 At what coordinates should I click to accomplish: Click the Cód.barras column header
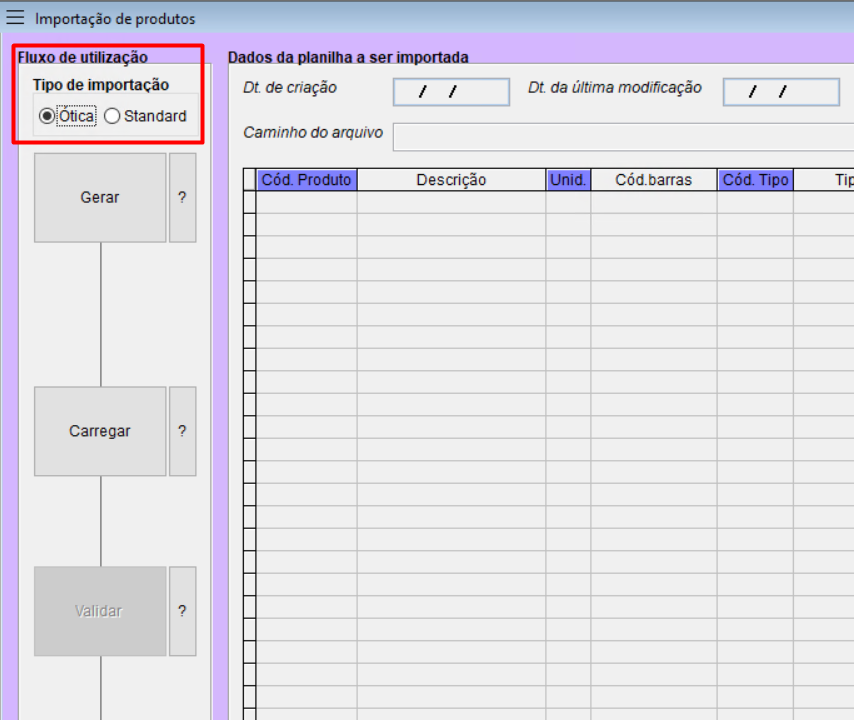[x=653, y=180]
